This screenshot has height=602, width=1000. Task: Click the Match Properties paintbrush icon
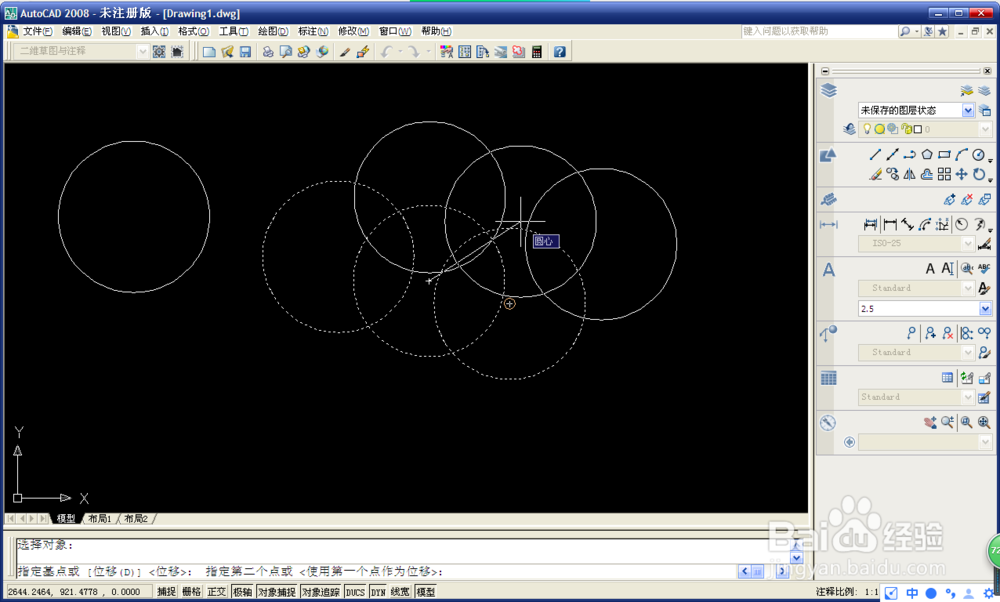click(x=345, y=52)
